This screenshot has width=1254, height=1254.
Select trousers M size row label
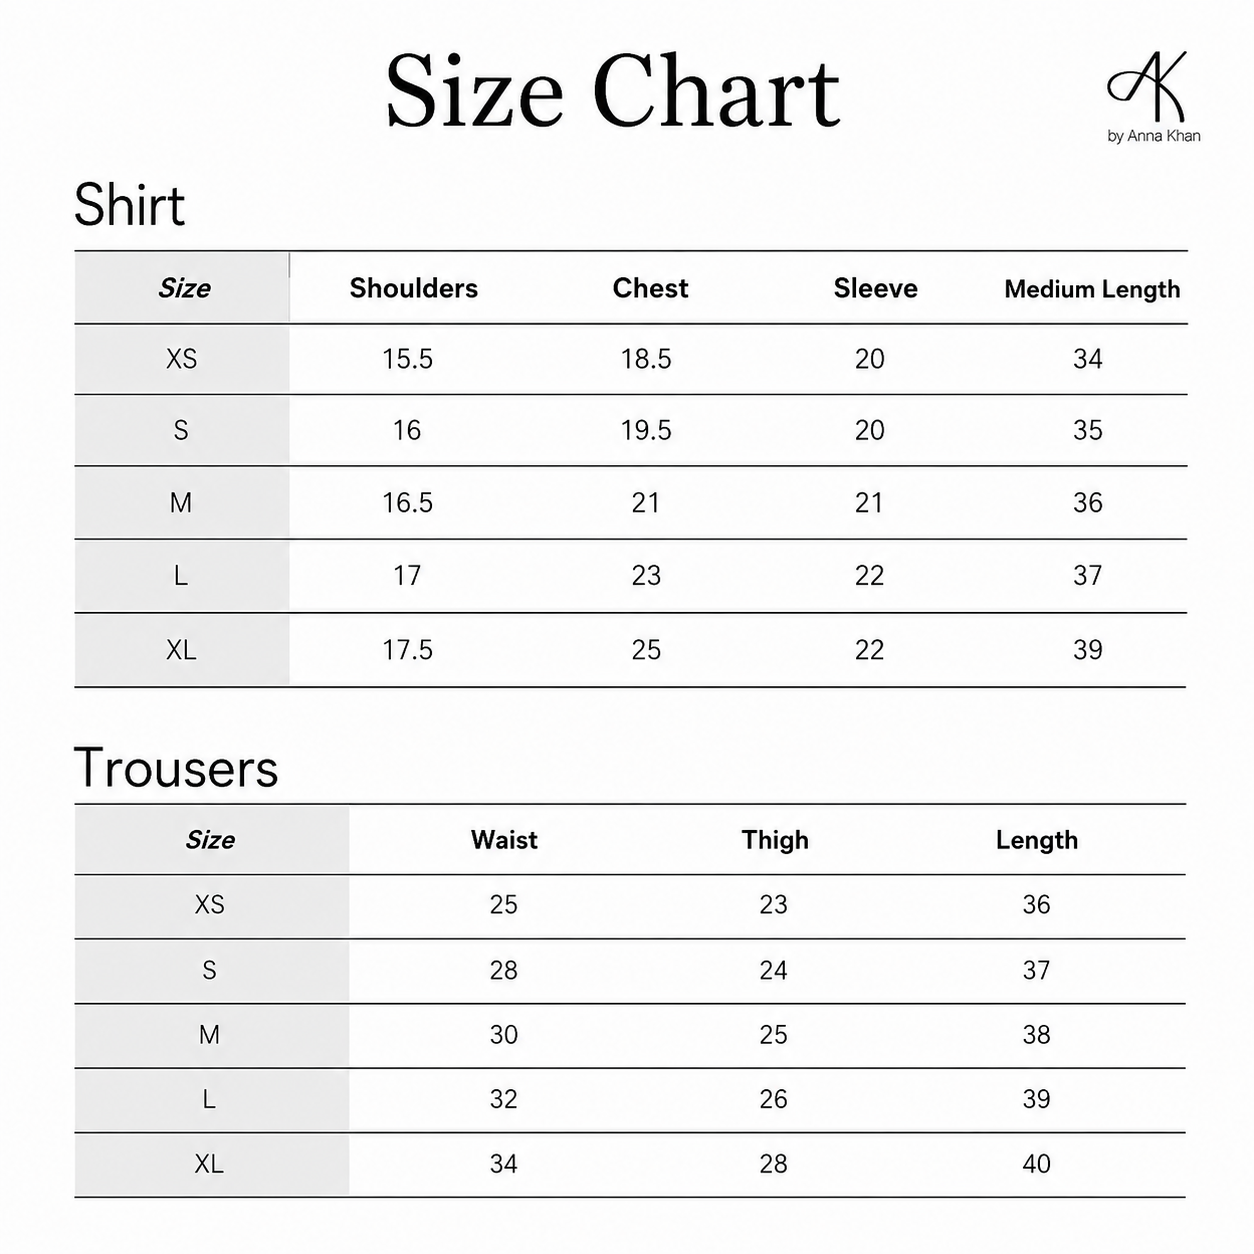pyautogui.click(x=209, y=1035)
